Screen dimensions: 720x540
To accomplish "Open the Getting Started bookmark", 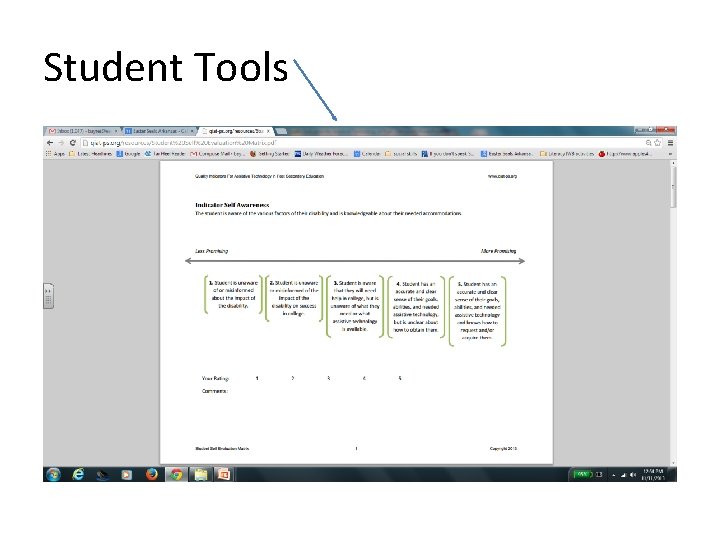I will point(269,154).
